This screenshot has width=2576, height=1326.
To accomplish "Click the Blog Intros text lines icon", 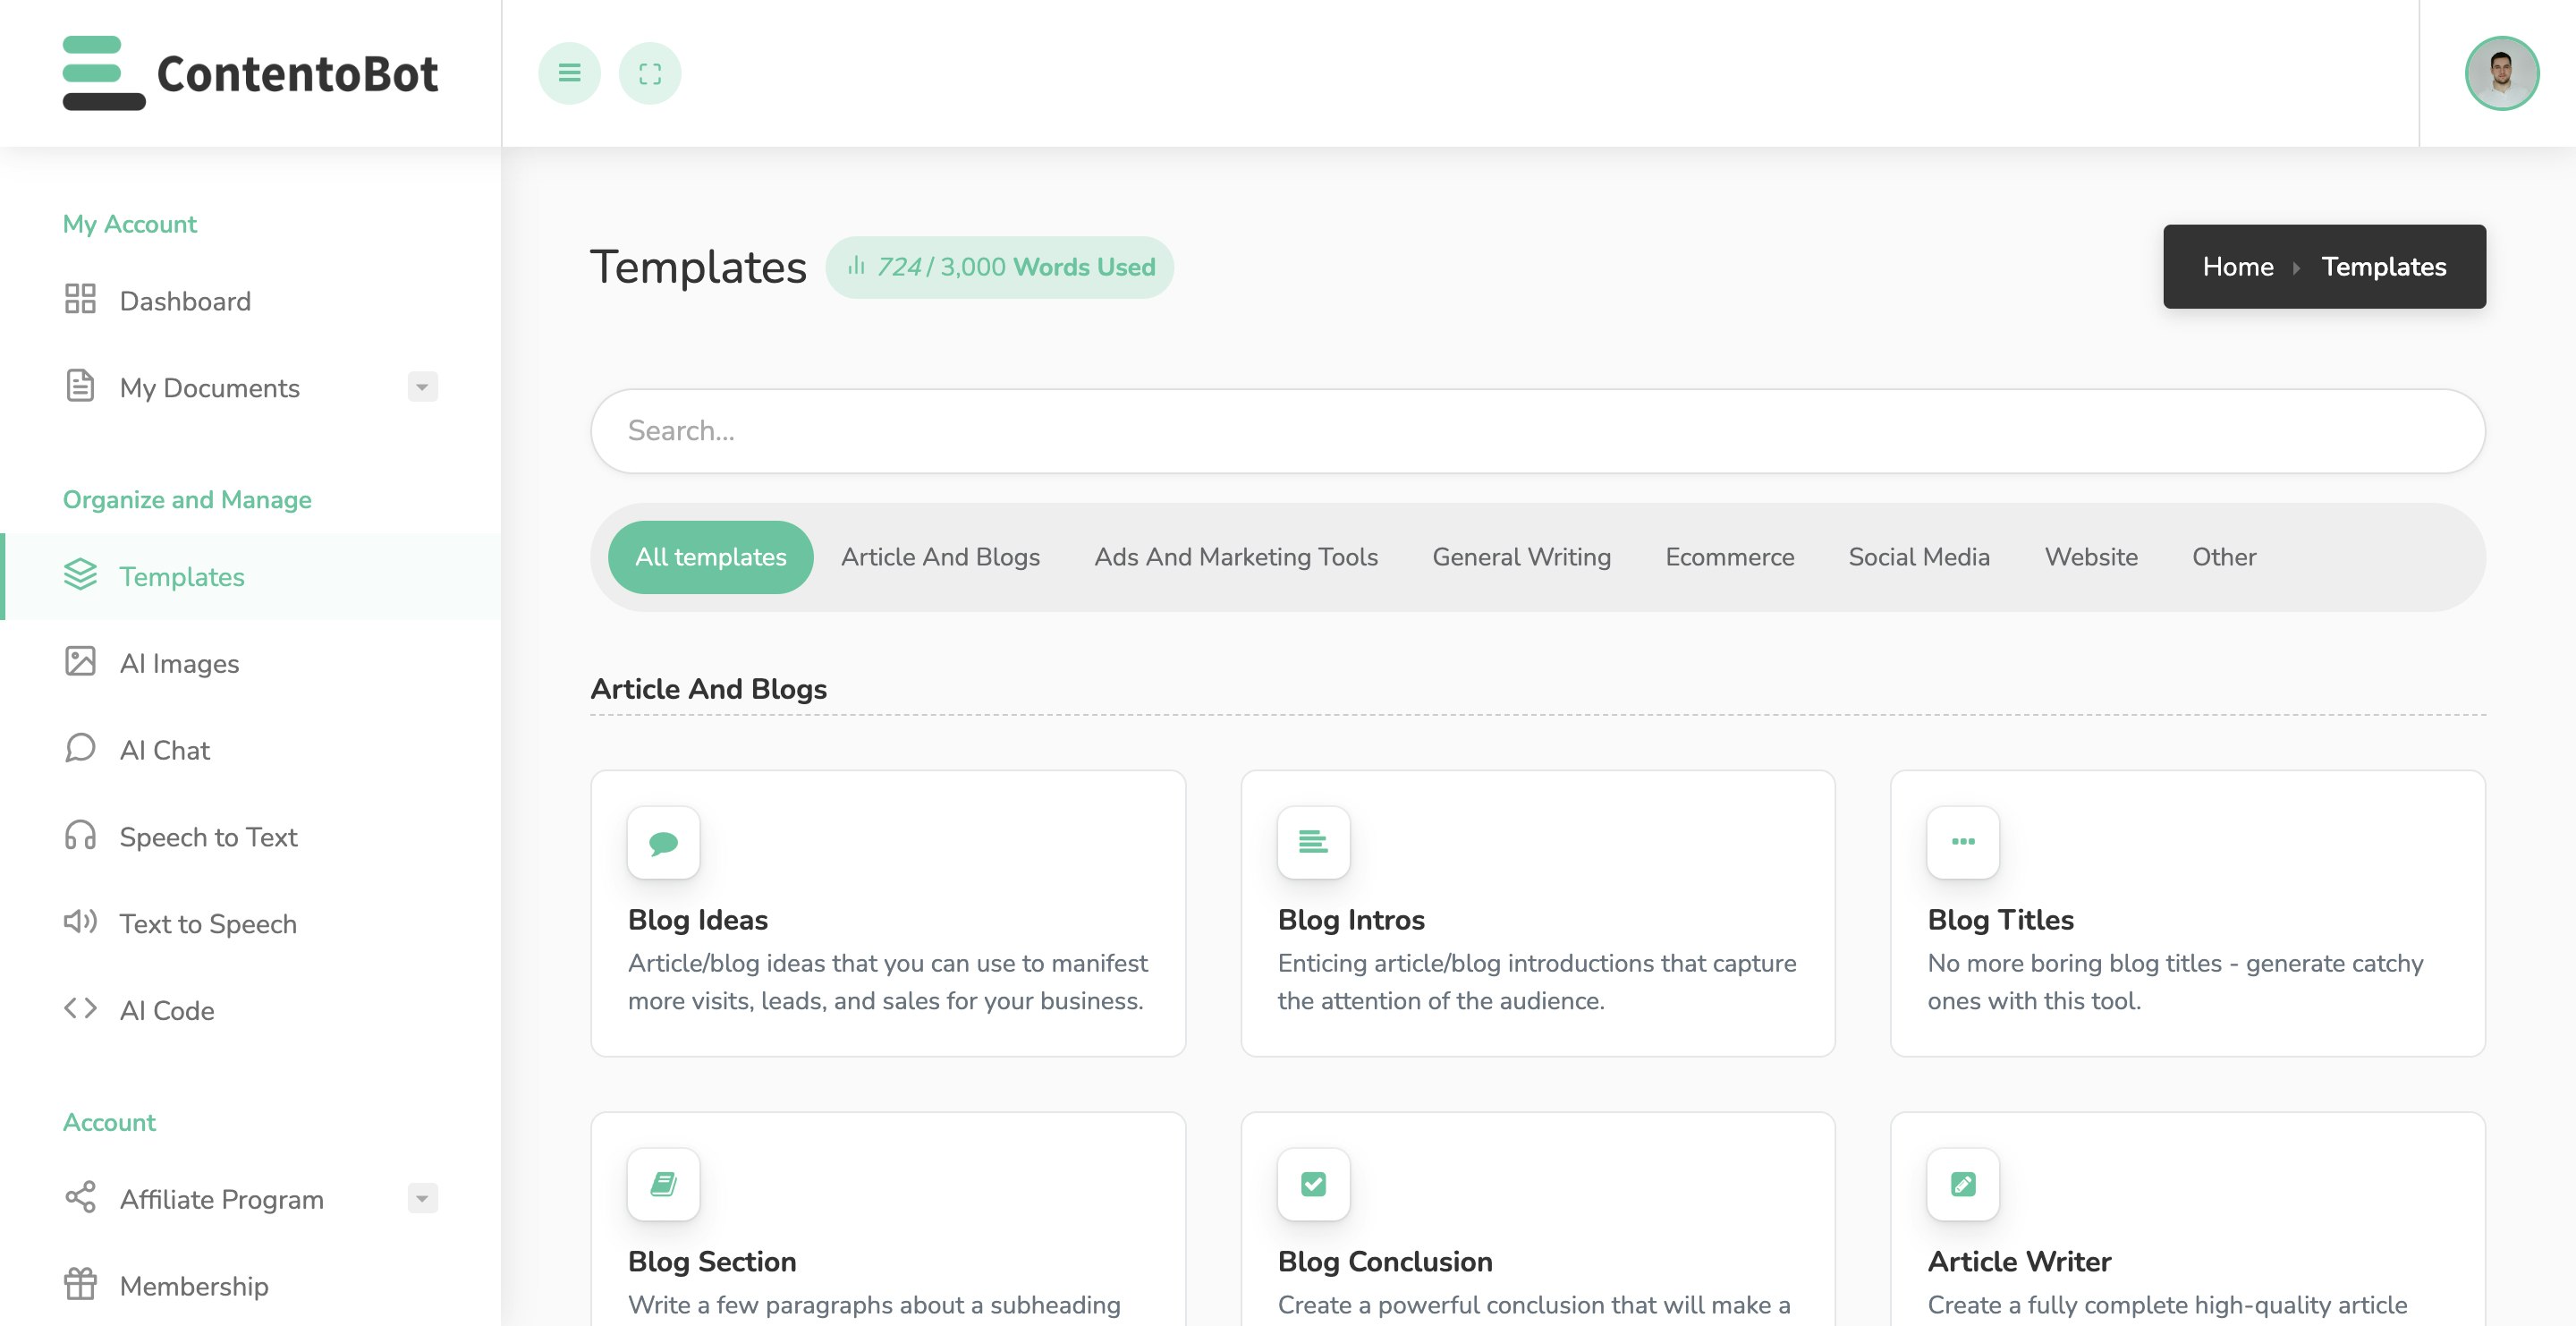I will click(x=1313, y=842).
